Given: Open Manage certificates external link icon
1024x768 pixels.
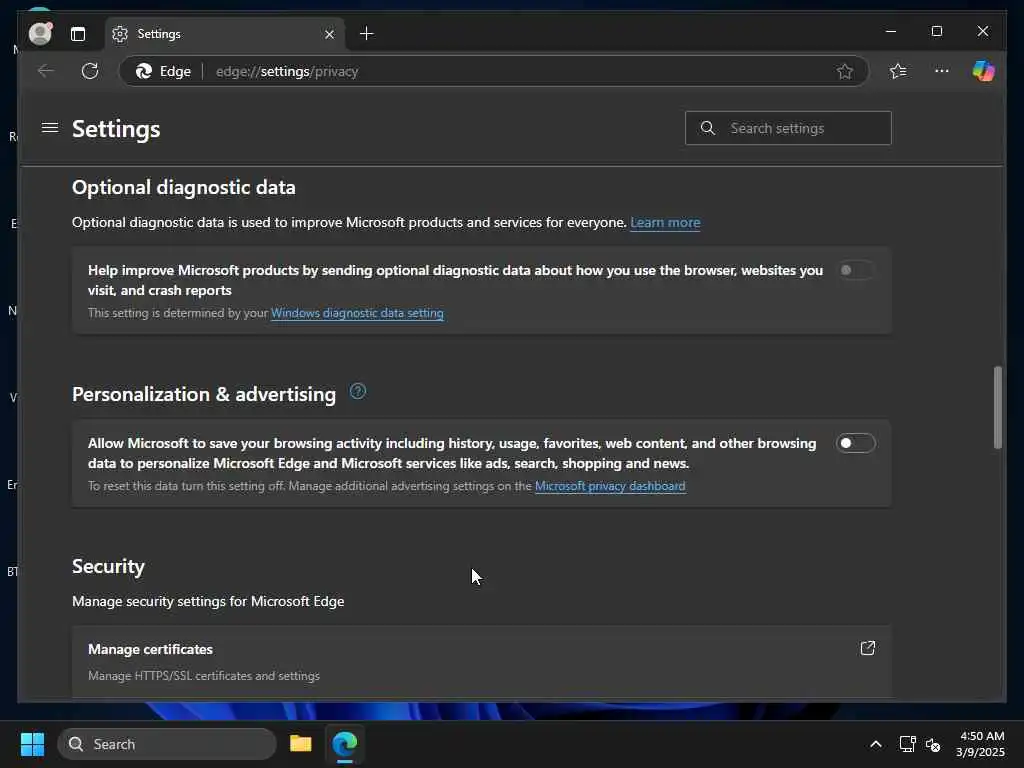Looking at the screenshot, I should tap(867, 648).
